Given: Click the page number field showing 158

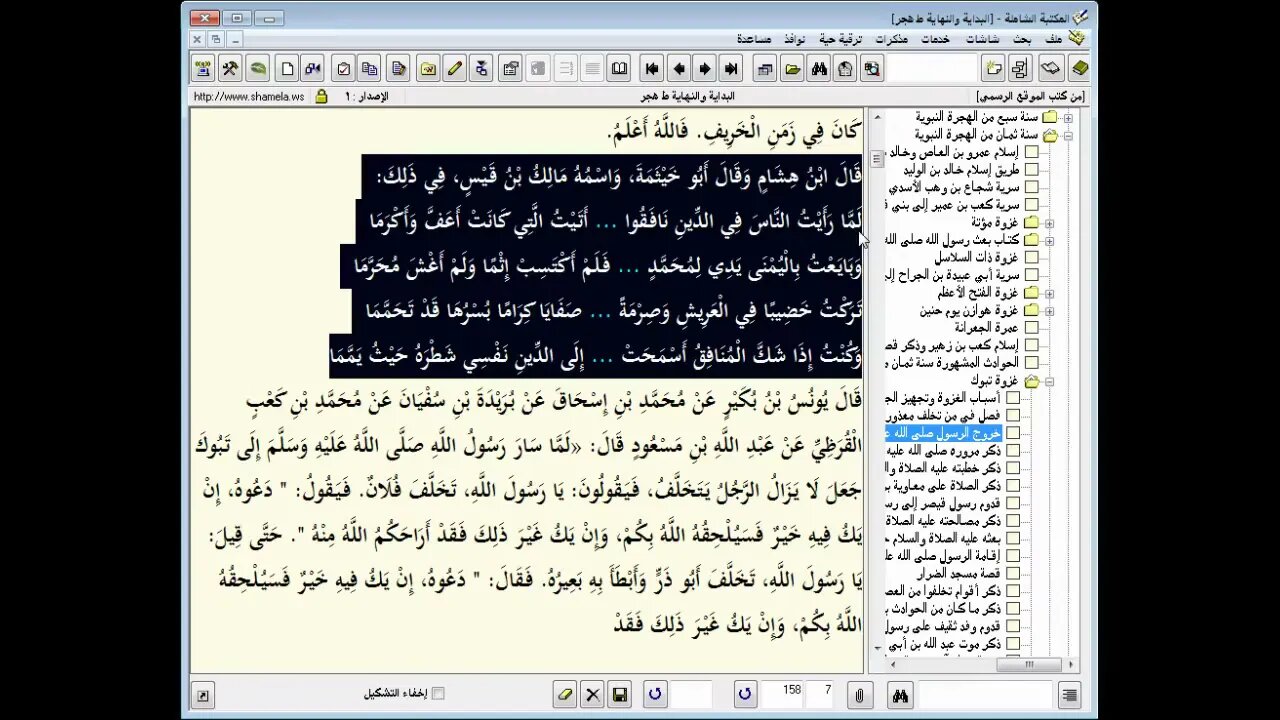Looking at the screenshot, I should pyautogui.click(x=781, y=694).
